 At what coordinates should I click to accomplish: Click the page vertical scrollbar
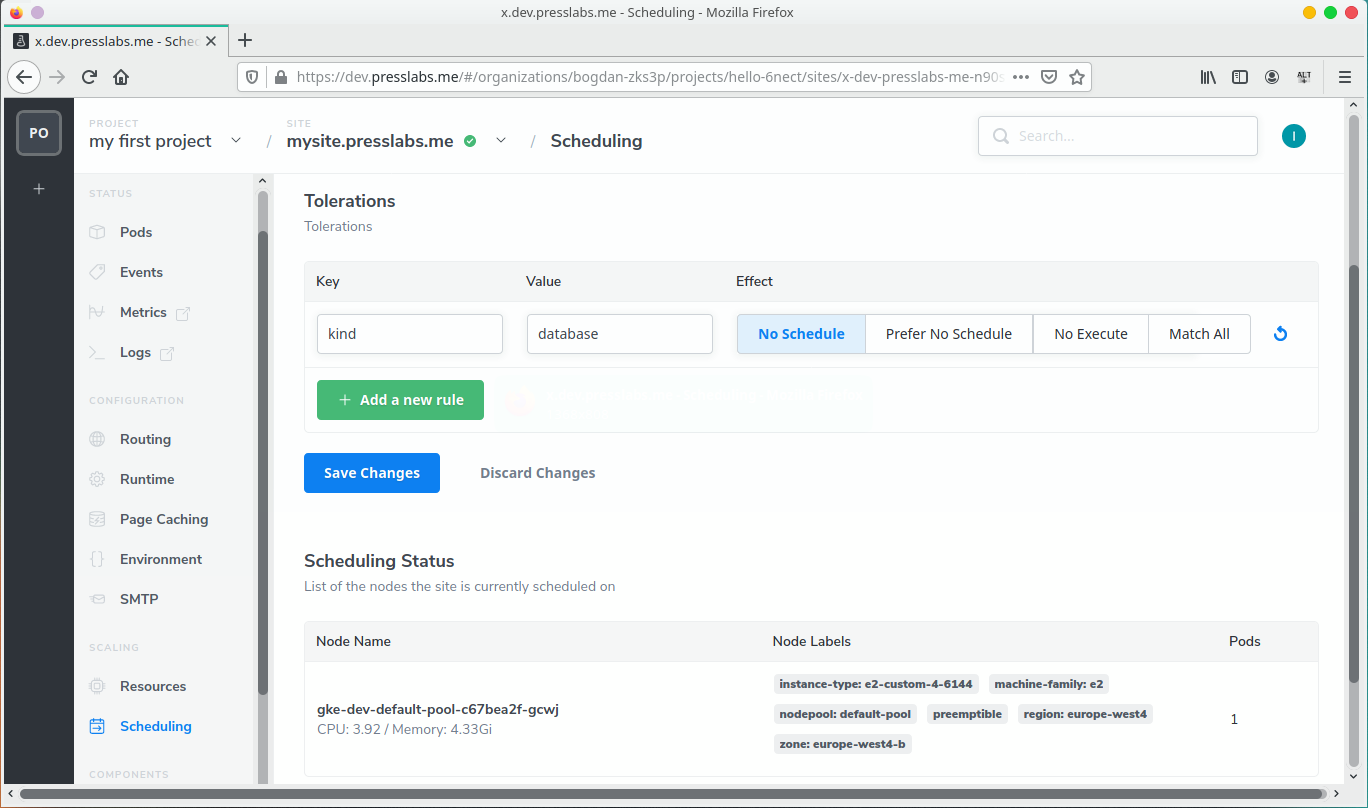(1354, 473)
